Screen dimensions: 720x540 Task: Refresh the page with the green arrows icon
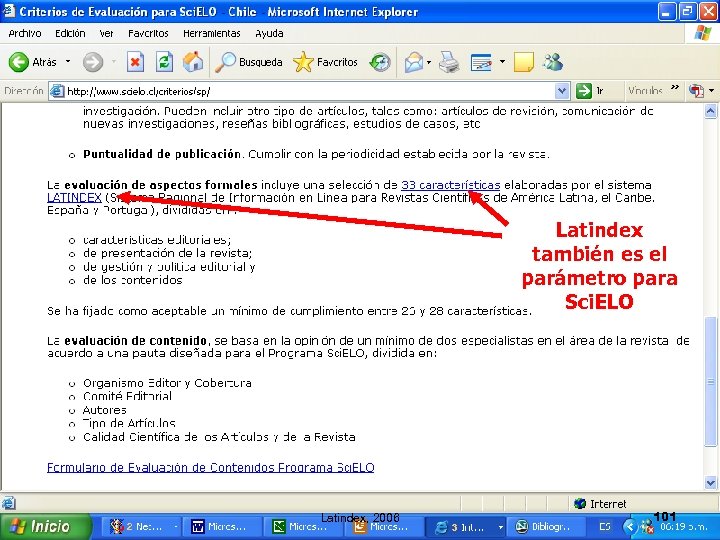(x=164, y=62)
